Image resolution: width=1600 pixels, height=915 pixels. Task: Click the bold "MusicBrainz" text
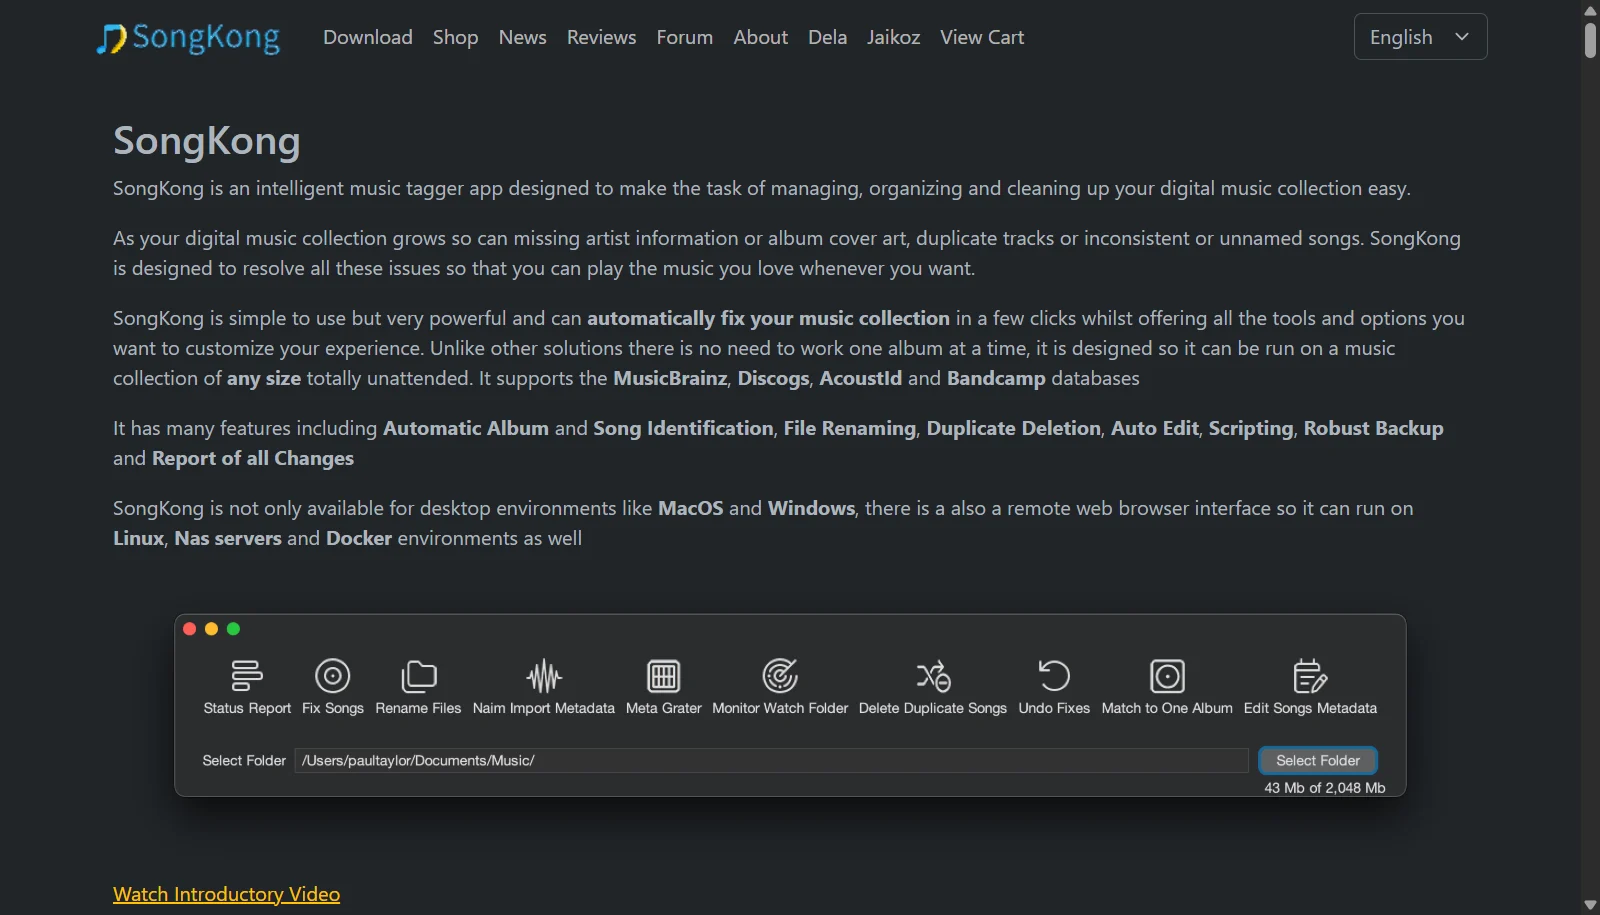(x=670, y=378)
